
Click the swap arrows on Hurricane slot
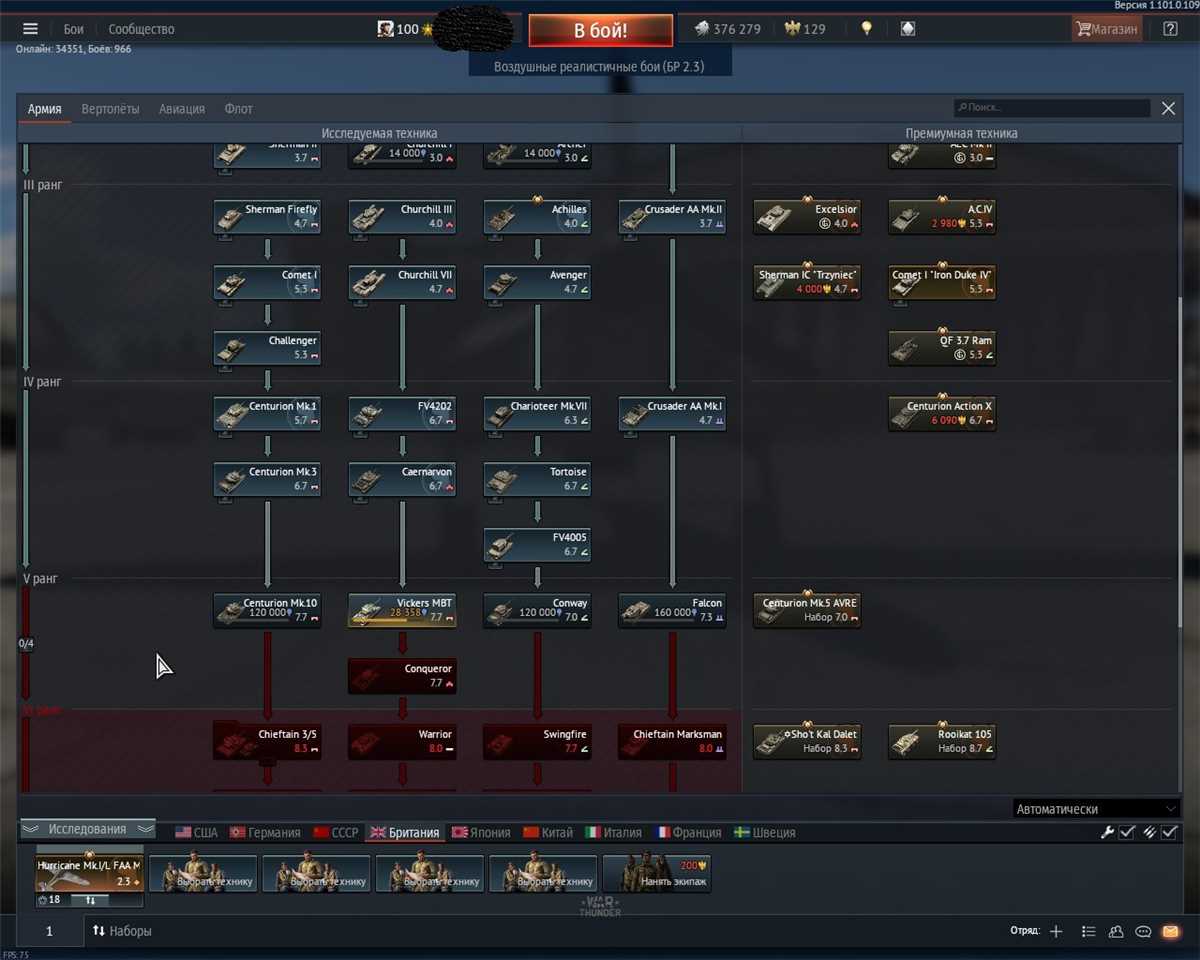tap(90, 900)
